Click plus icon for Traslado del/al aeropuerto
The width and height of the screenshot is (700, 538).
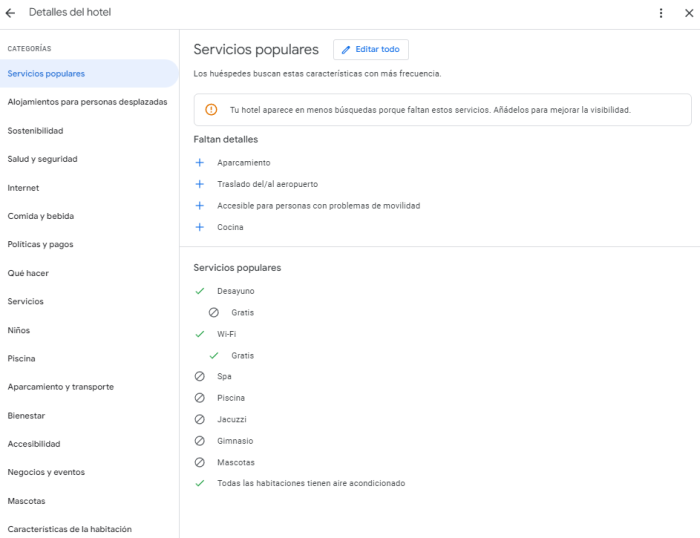[200, 184]
